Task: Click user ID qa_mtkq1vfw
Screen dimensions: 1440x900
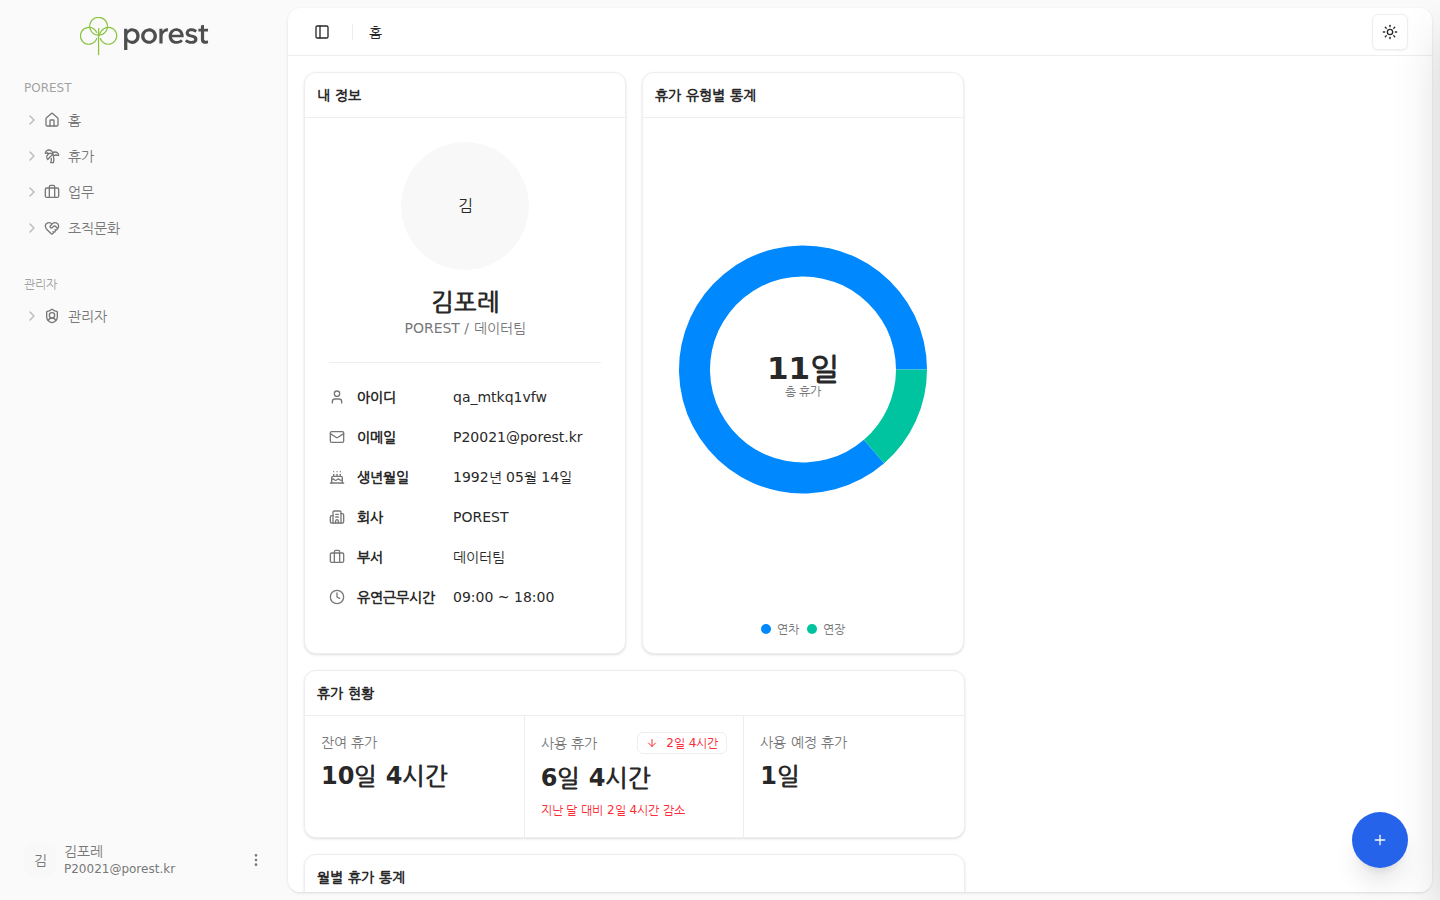Action: 500,397
